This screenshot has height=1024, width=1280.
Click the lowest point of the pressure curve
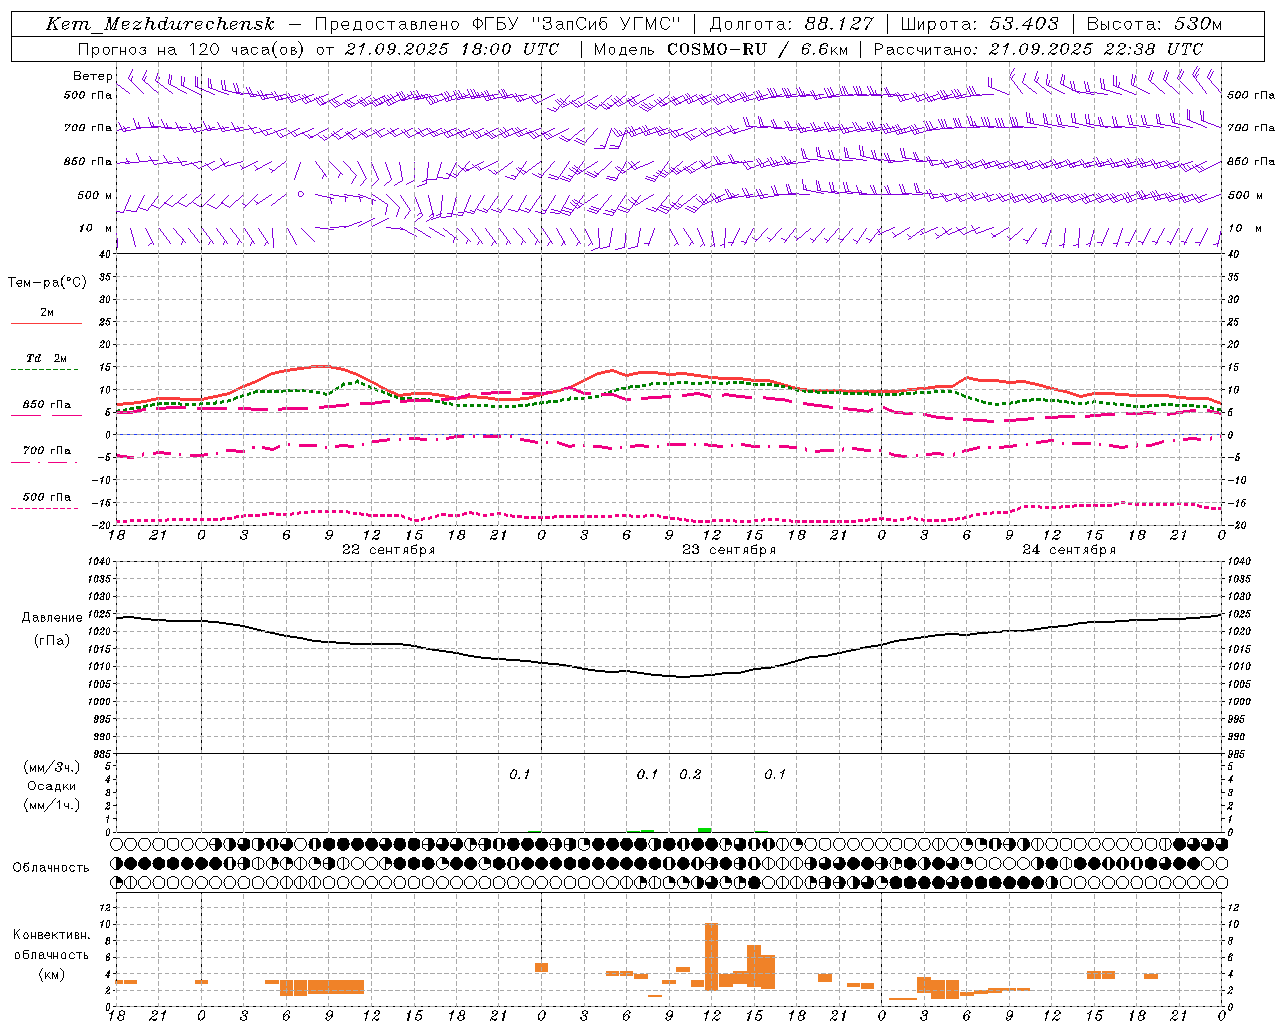pyautogui.click(x=684, y=677)
